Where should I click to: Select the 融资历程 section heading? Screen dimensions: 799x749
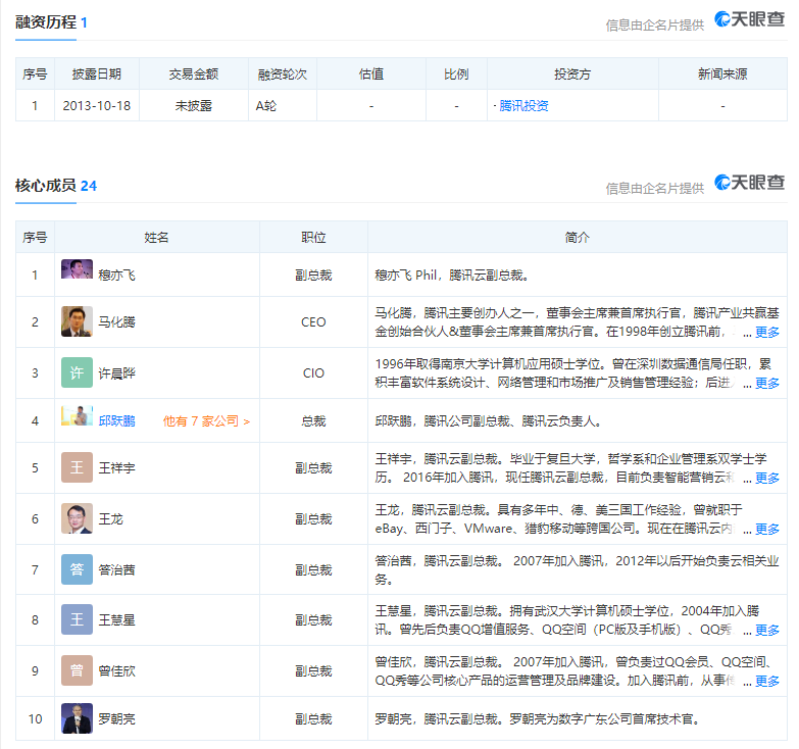45,22
